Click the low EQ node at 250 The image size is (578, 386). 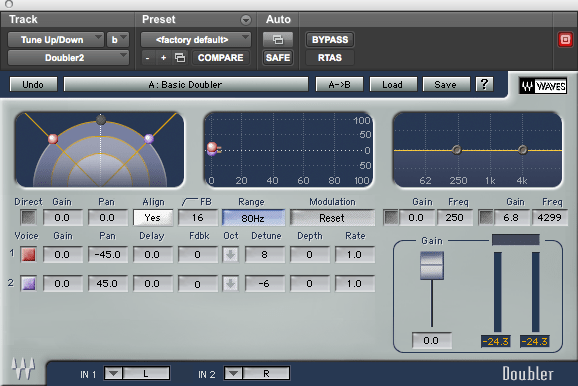coord(457,150)
